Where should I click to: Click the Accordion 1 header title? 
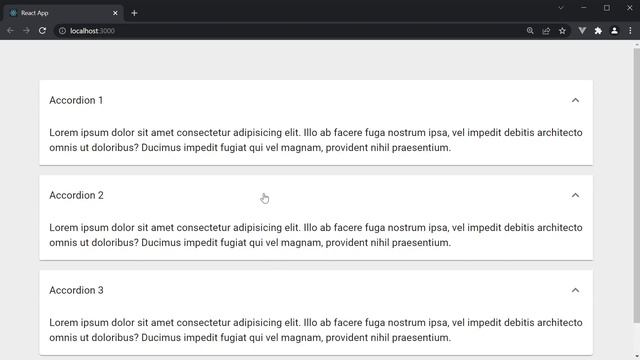[76, 100]
